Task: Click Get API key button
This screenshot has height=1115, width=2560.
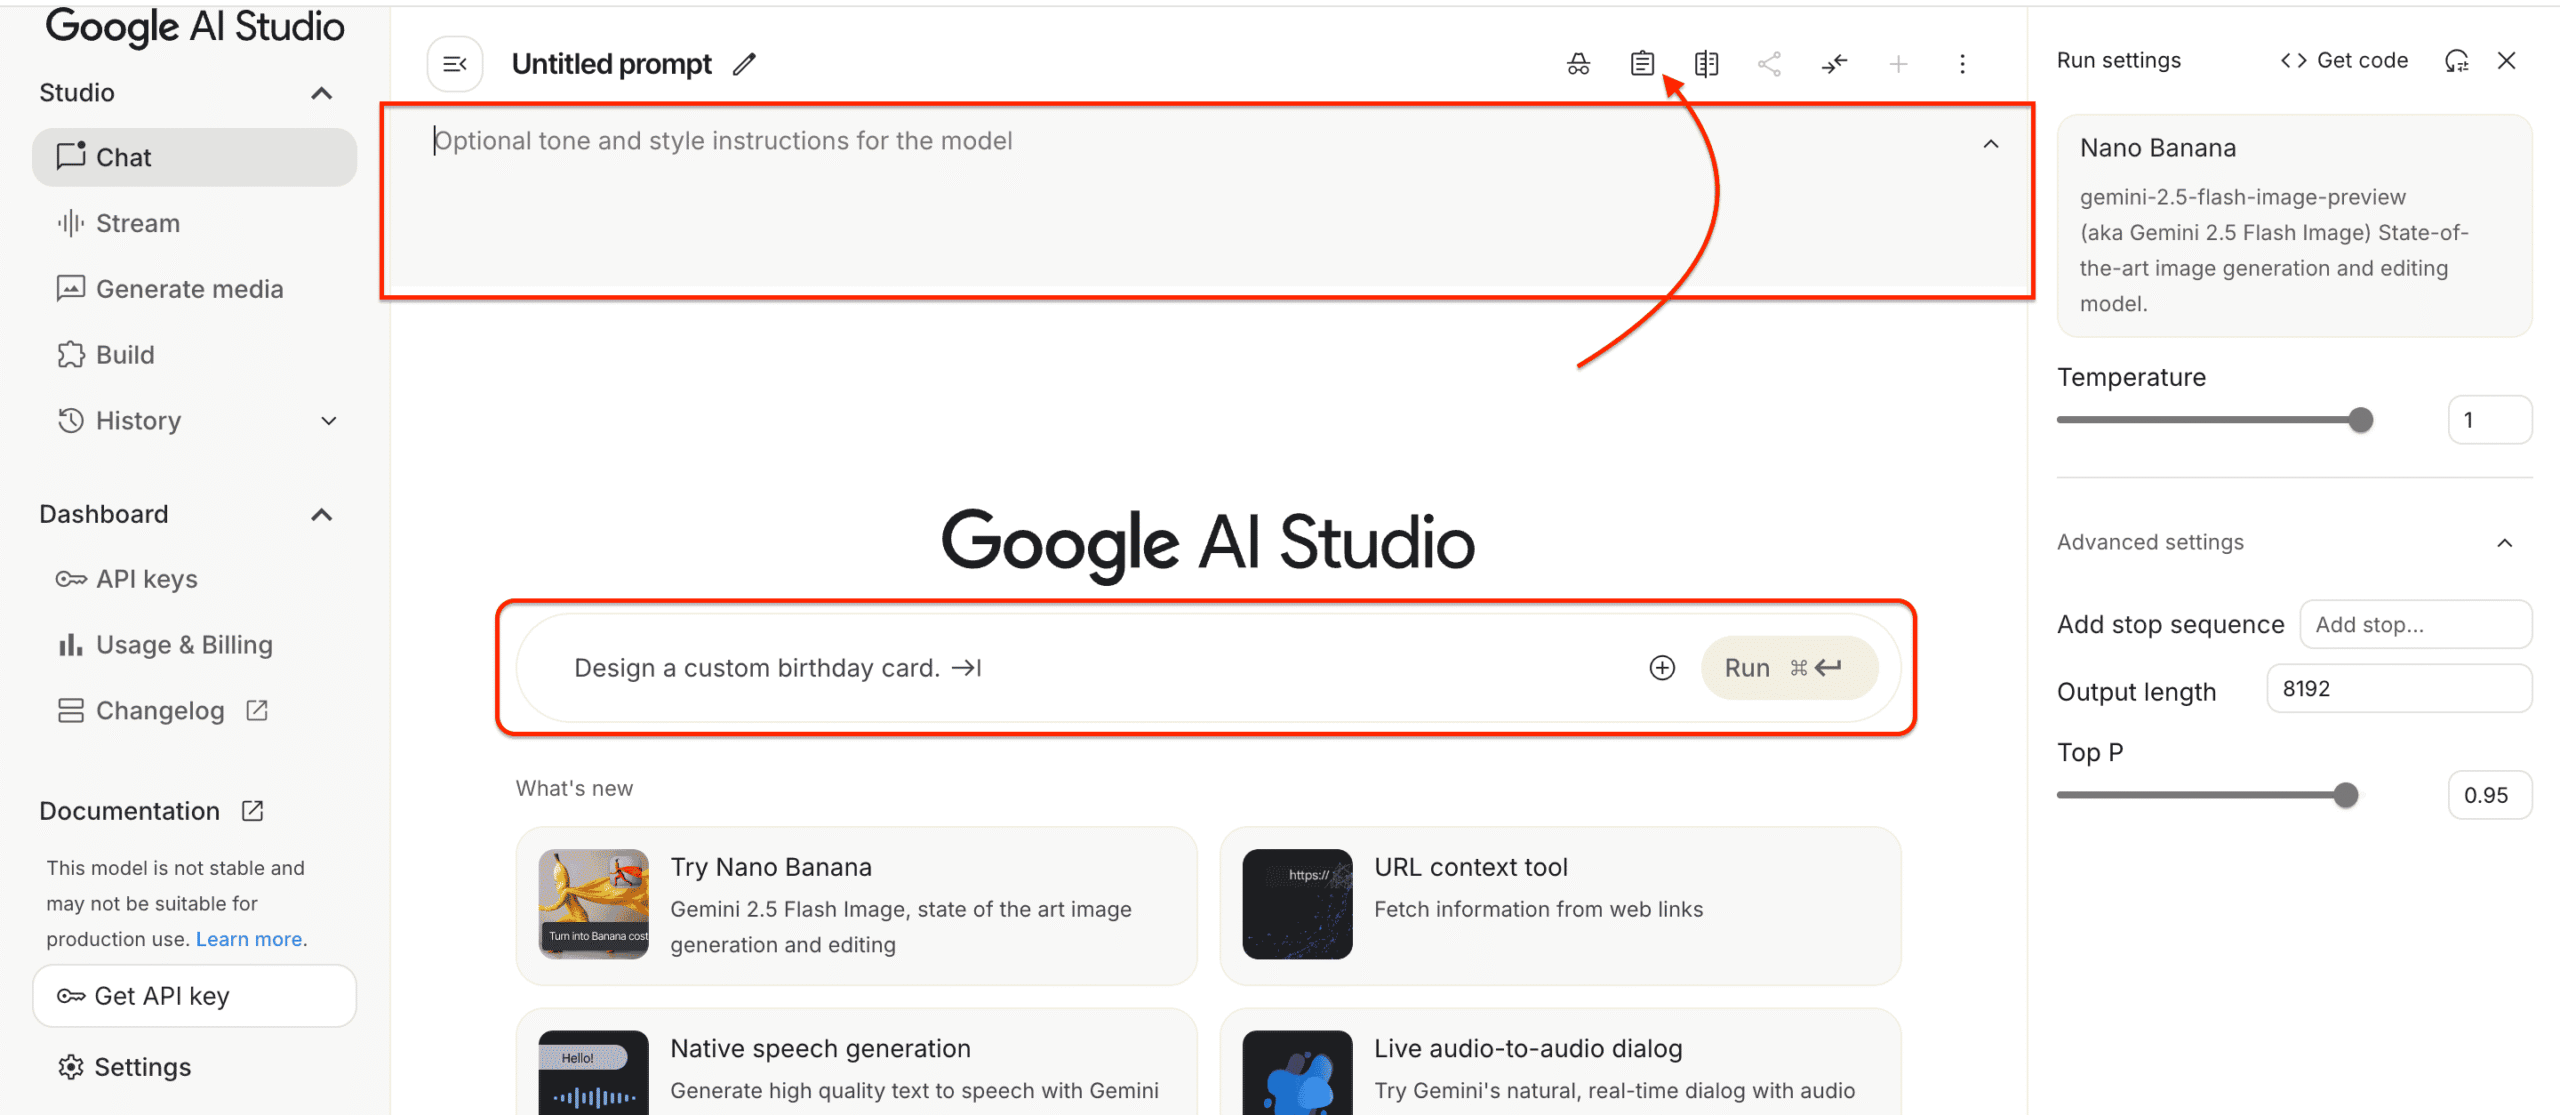Action: point(194,996)
